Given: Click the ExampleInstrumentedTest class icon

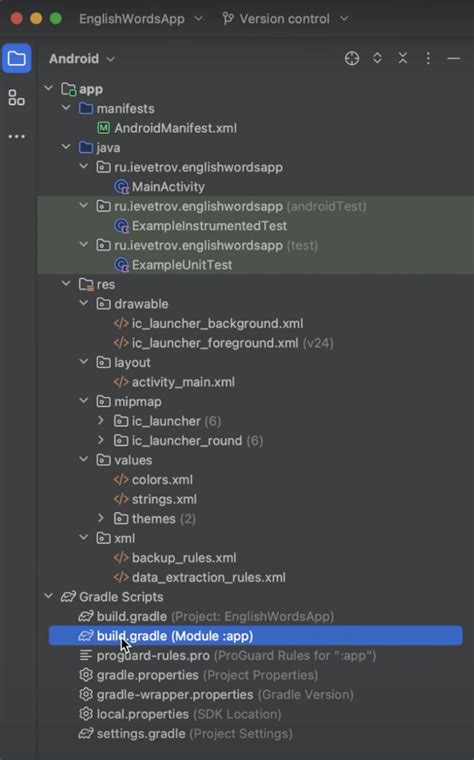Looking at the screenshot, I should [121, 226].
